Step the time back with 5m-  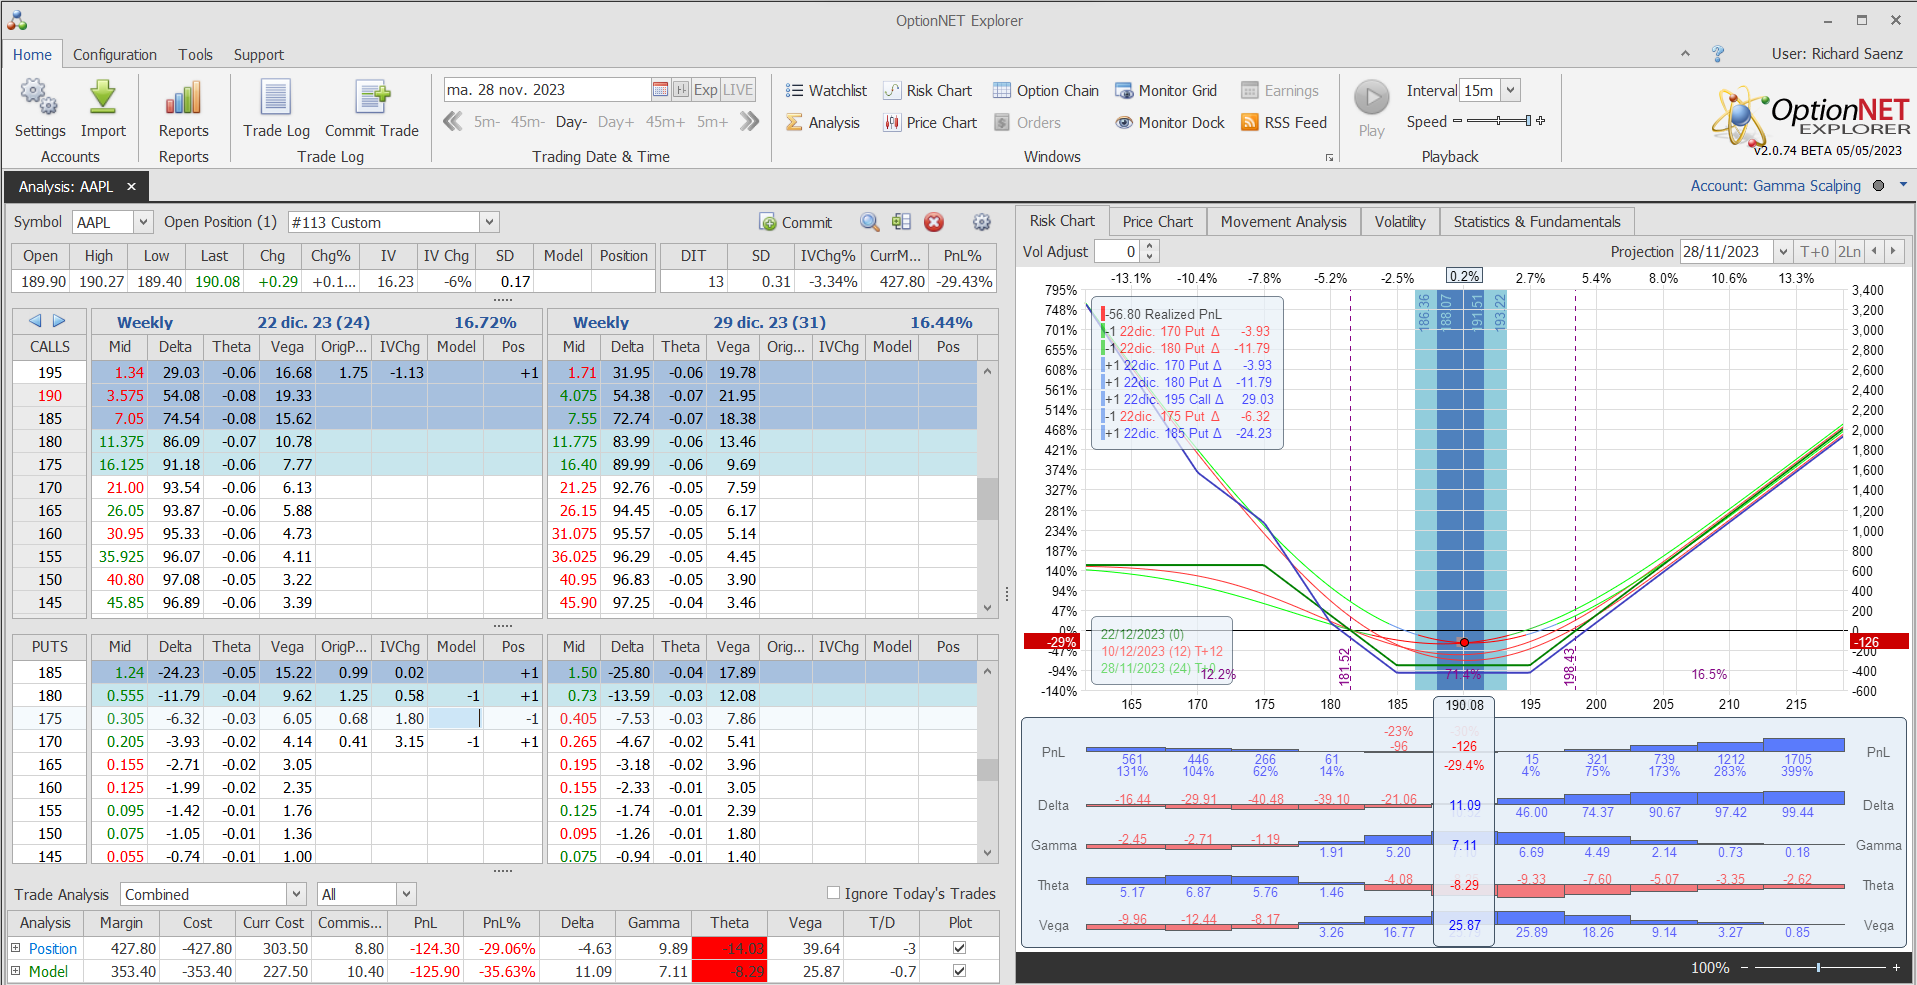click(x=487, y=122)
